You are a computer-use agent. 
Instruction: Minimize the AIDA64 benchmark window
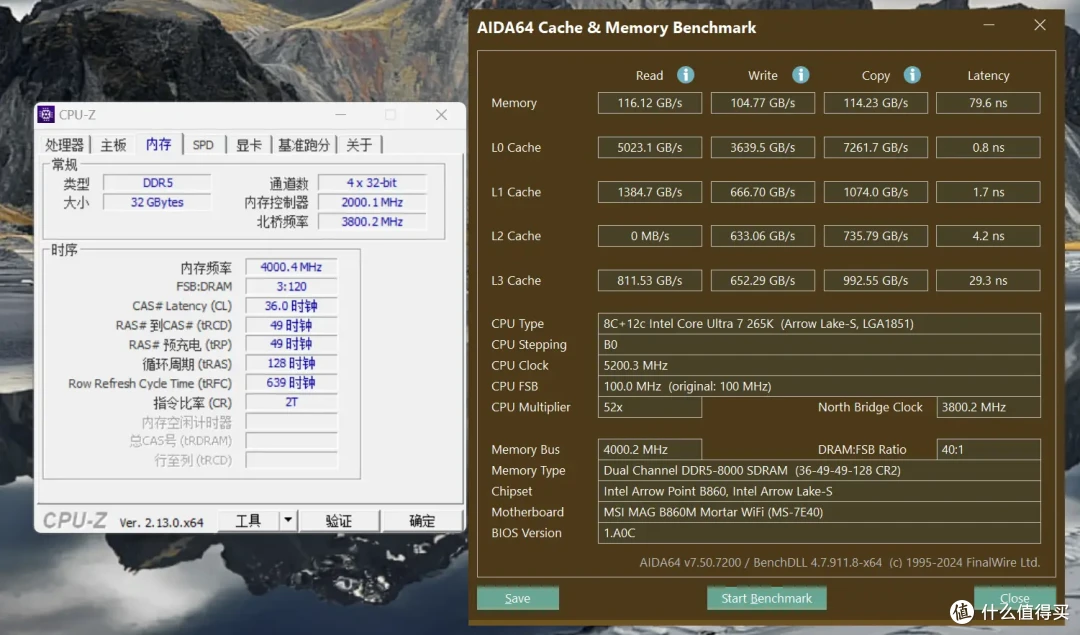click(989, 25)
